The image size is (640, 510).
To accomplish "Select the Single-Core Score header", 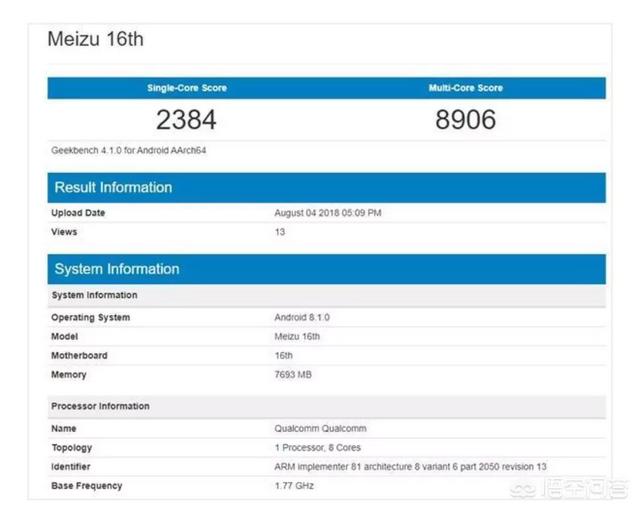I will pos(187,88).
